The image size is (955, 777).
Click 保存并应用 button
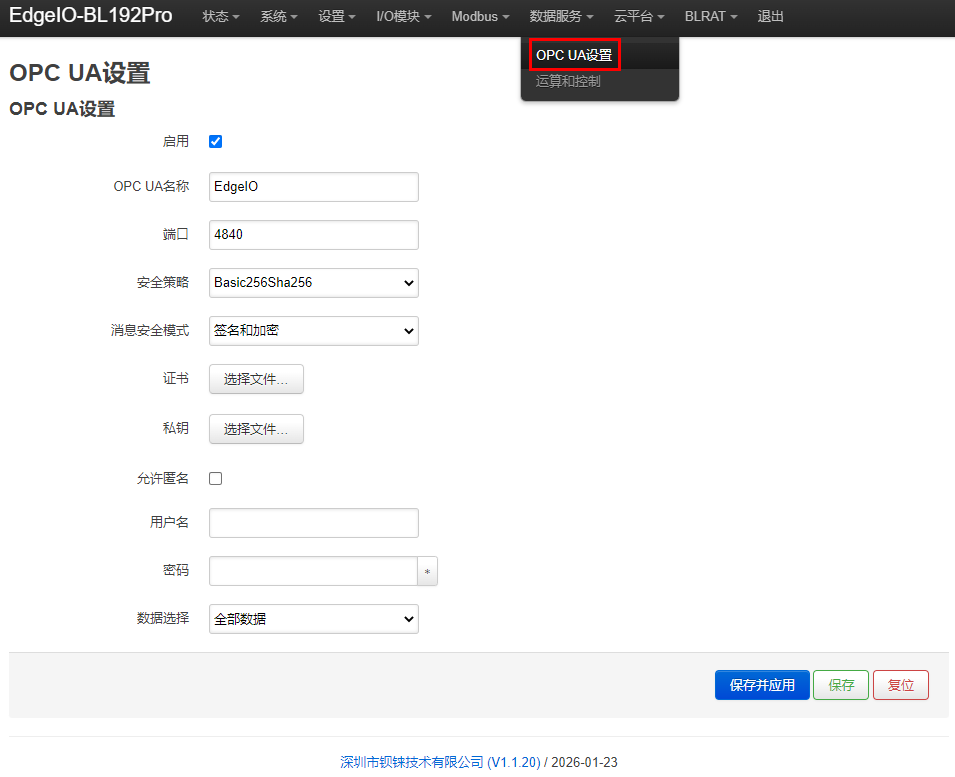762,685
